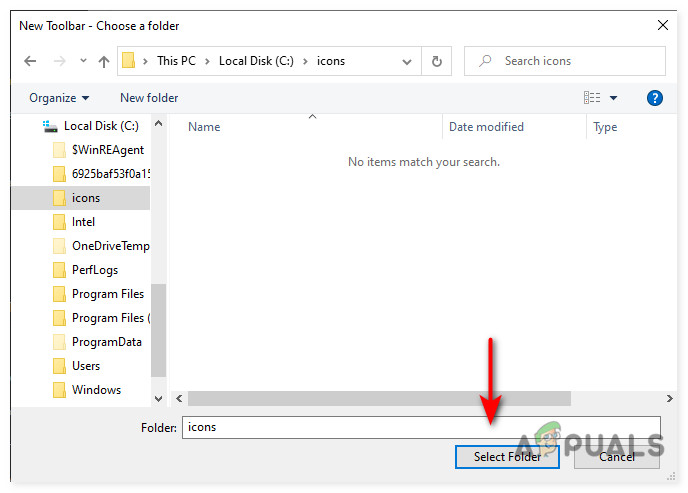
Task: Expand the view options dropdown arrow
Action: tap(613, 98)
